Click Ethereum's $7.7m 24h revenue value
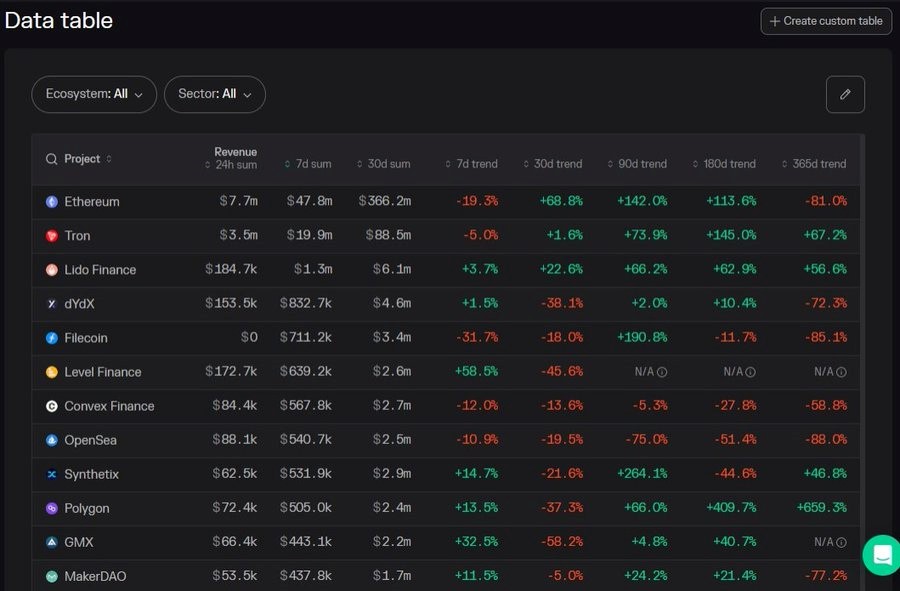 (x=239, y=201)
